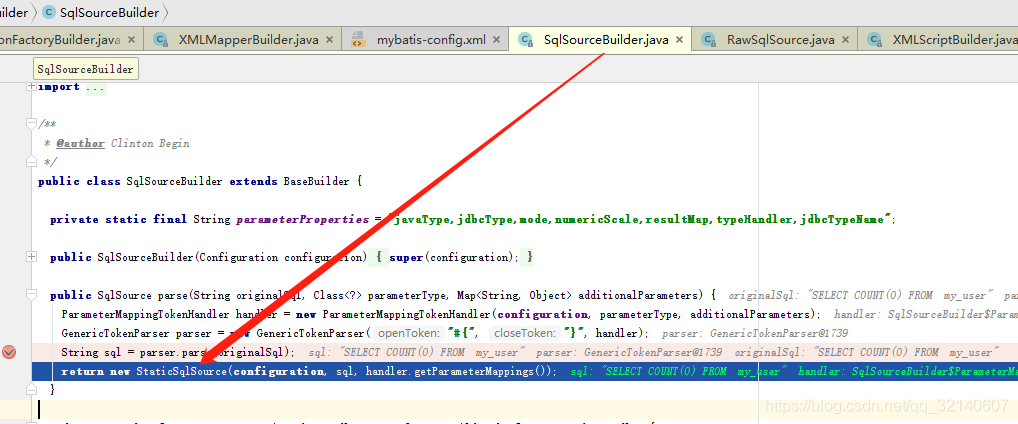Click the jdbcTypeName text in the string constant
Viewport: 1018px width, 424px height.
(845, 219)
